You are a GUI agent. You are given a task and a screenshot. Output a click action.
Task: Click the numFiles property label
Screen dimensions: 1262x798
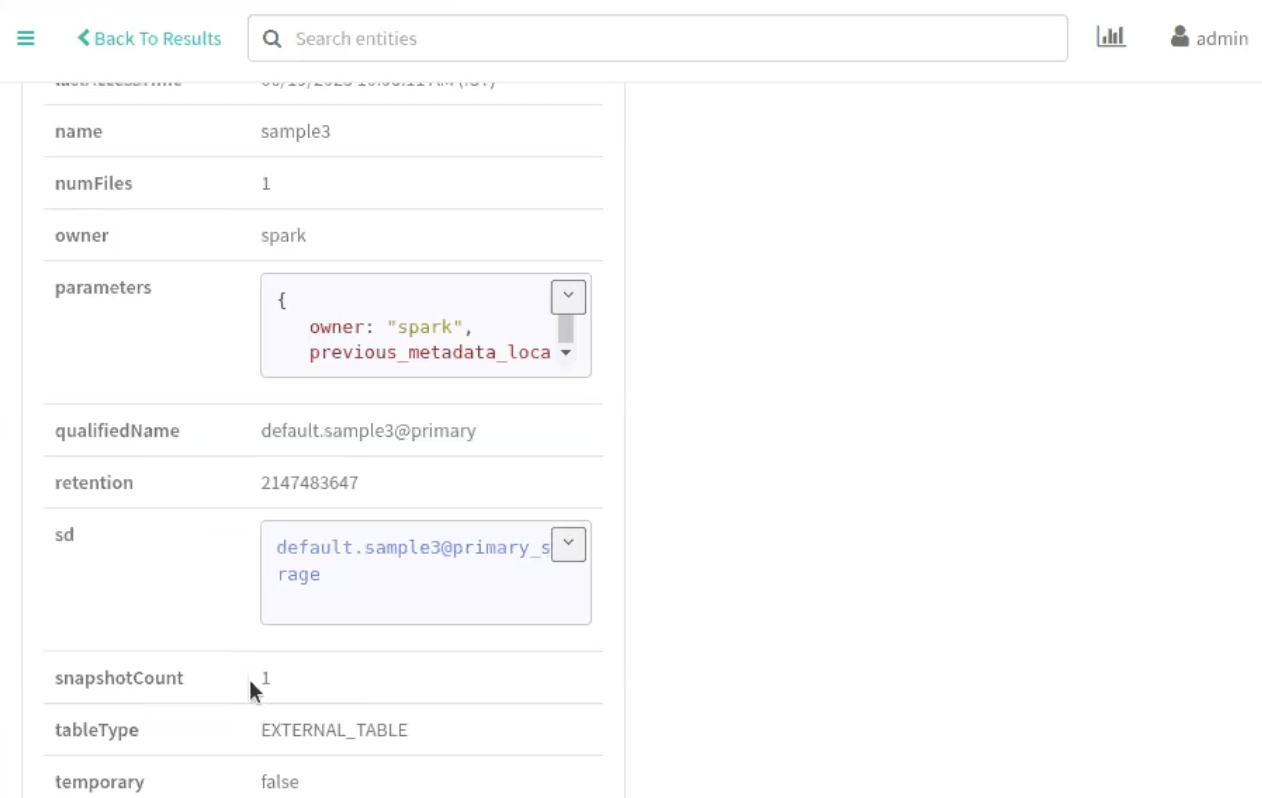[x=93, y=183]
